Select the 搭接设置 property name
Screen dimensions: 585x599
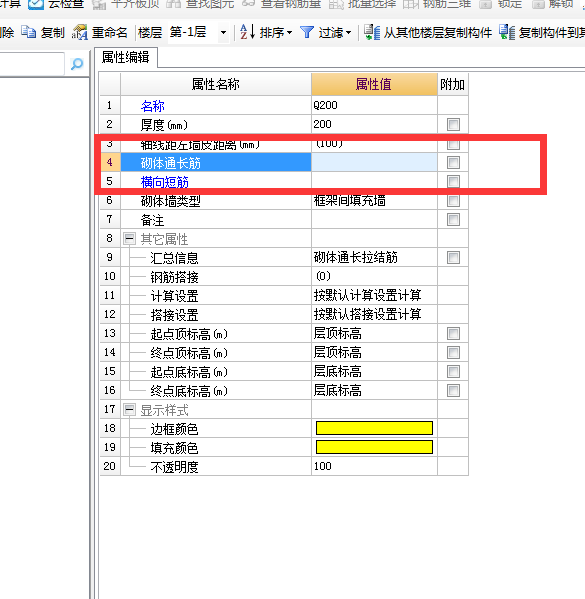pos(174,315)
